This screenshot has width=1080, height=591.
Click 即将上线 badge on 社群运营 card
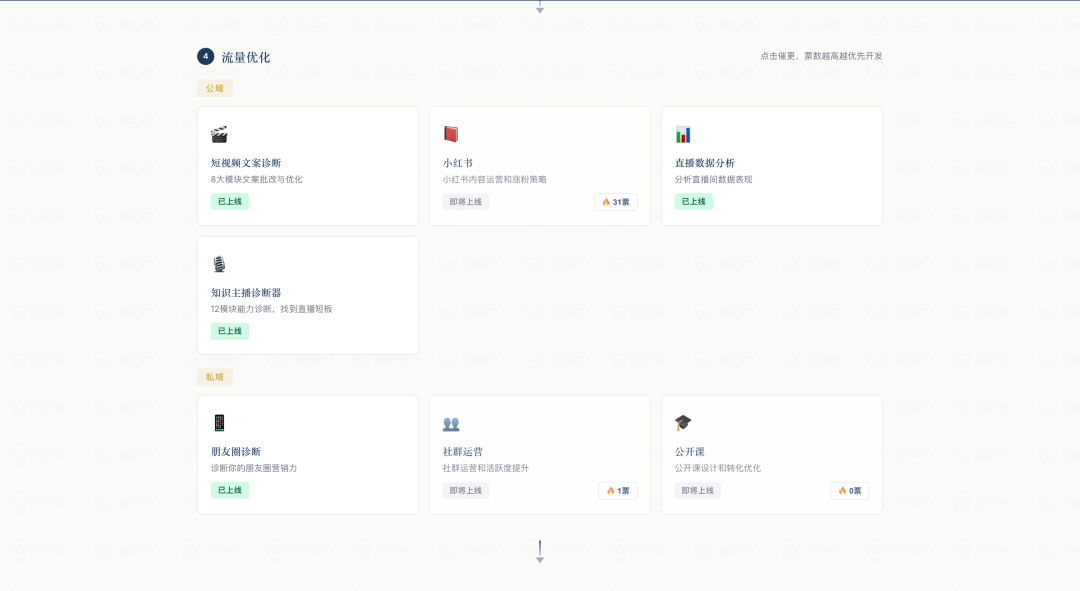pos(466,490)
